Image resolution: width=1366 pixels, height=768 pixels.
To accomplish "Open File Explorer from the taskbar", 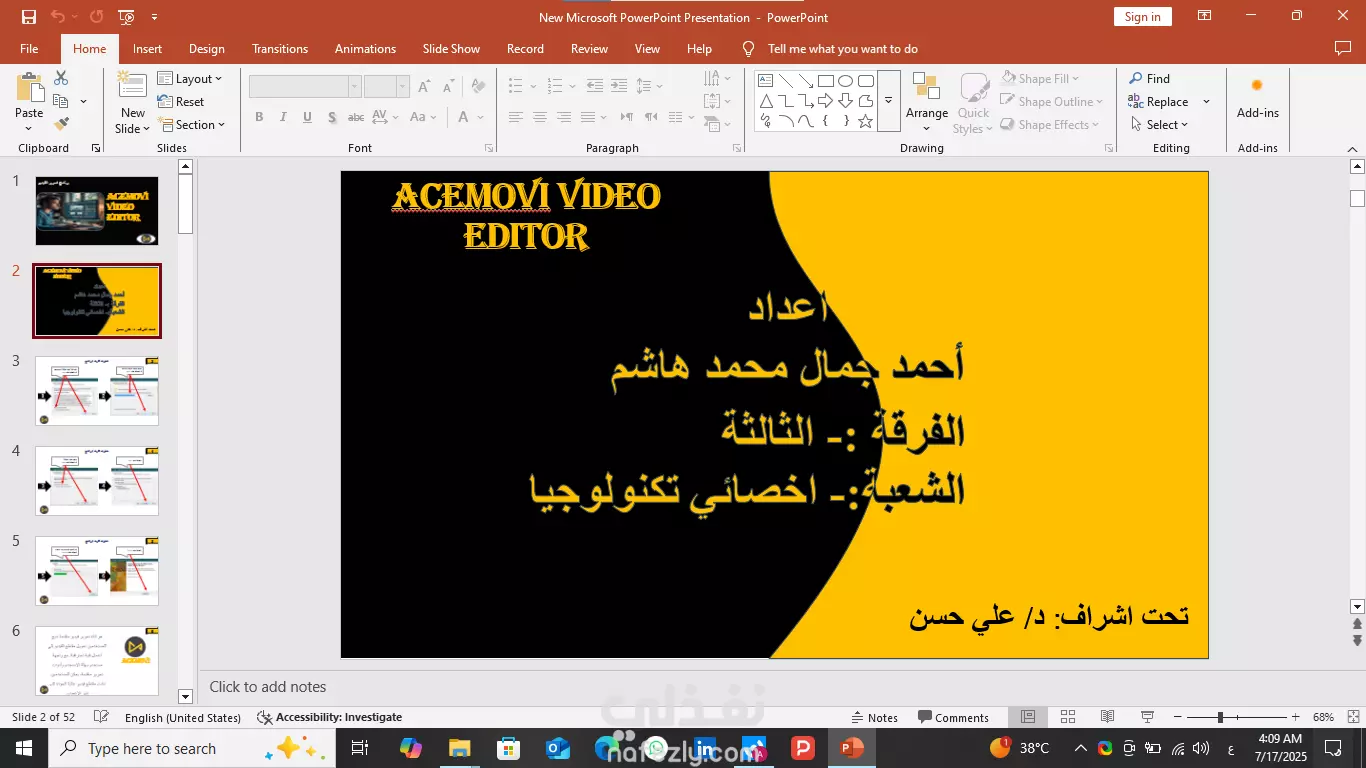I will click(459, 748).
